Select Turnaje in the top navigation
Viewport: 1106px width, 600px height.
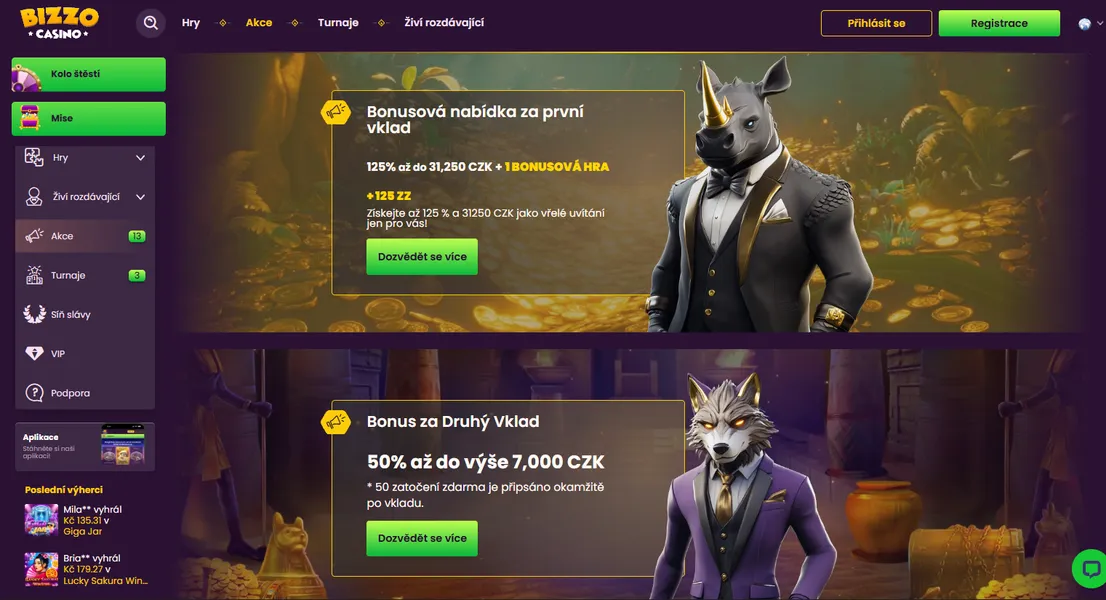click(337, 22)
